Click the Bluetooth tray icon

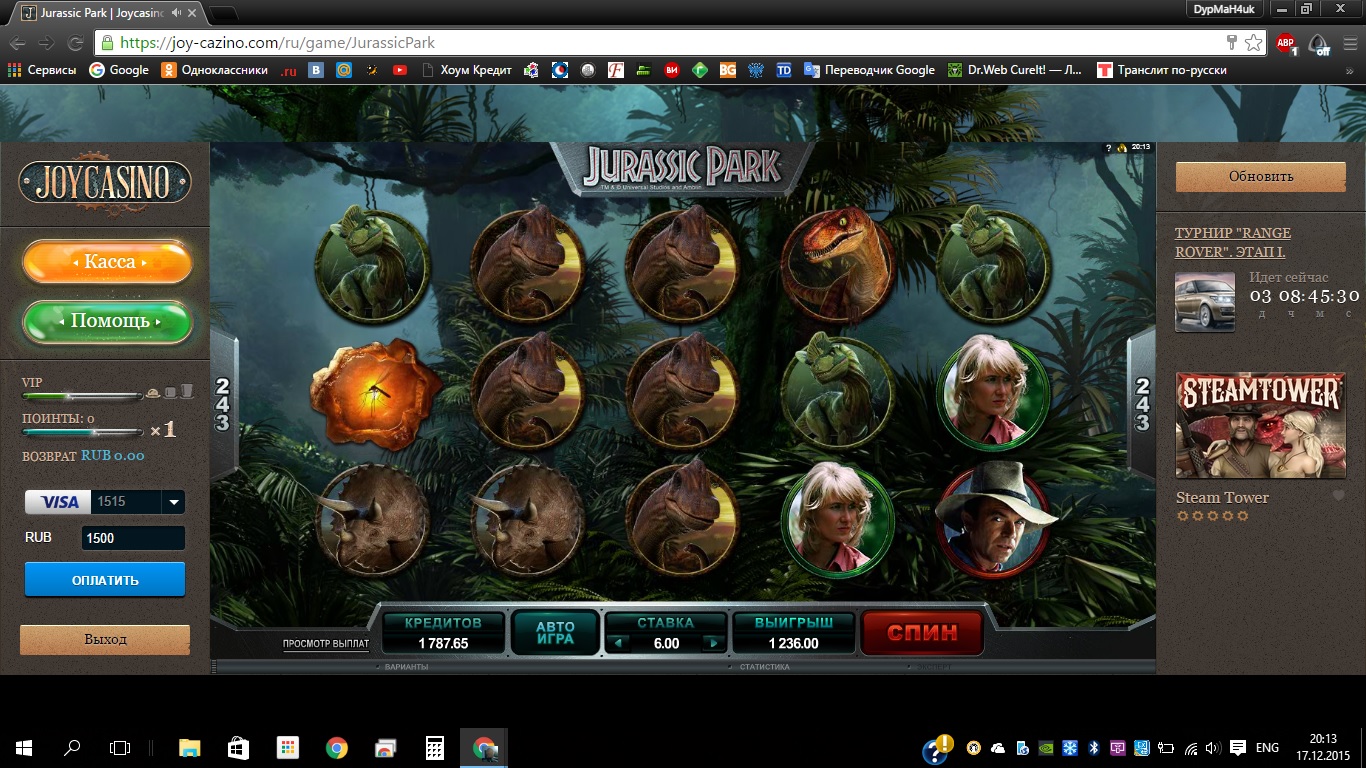pyautogui.click(x=1093, y=747)
